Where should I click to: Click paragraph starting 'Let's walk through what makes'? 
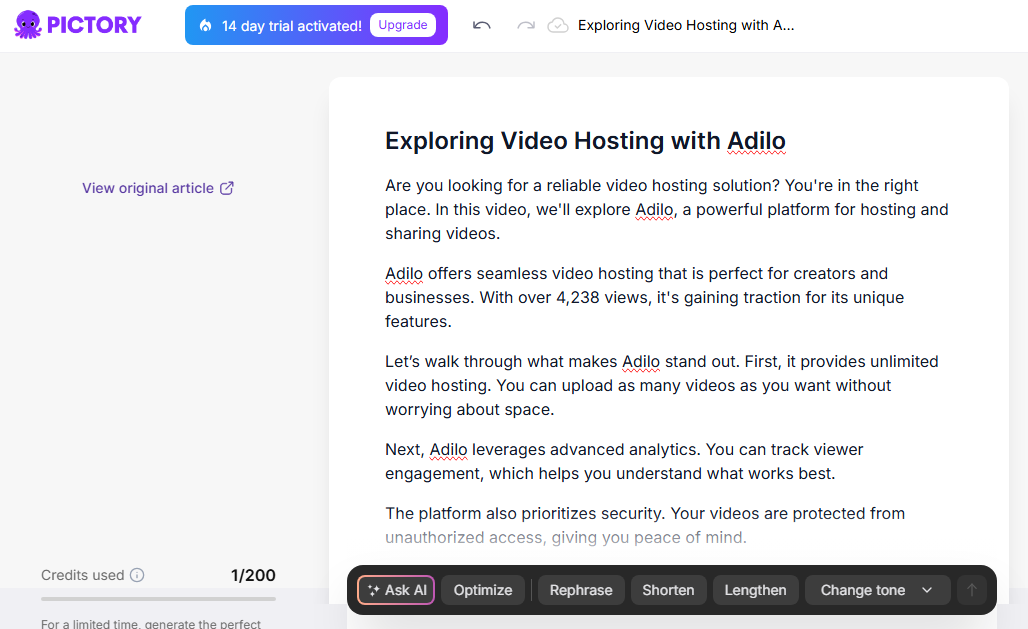pyautogui.click(x=662, y=385)
